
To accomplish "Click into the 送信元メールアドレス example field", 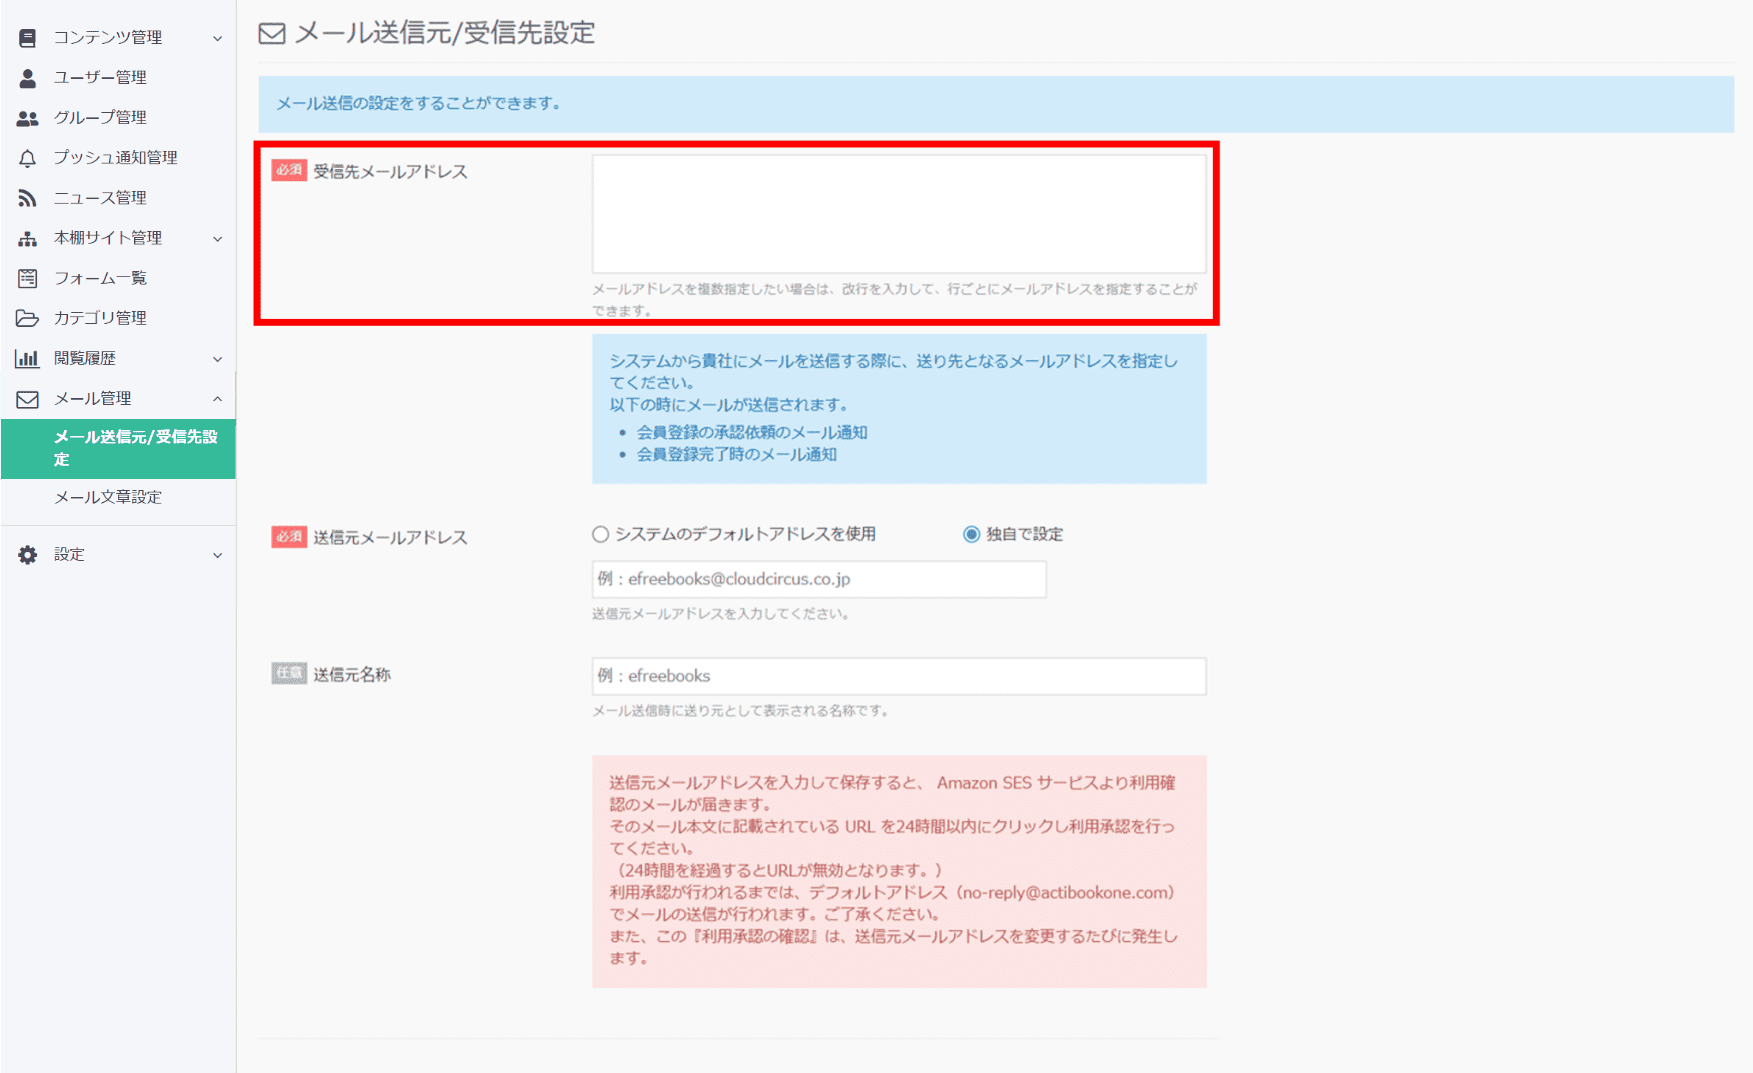I will [x=818, y=579].
